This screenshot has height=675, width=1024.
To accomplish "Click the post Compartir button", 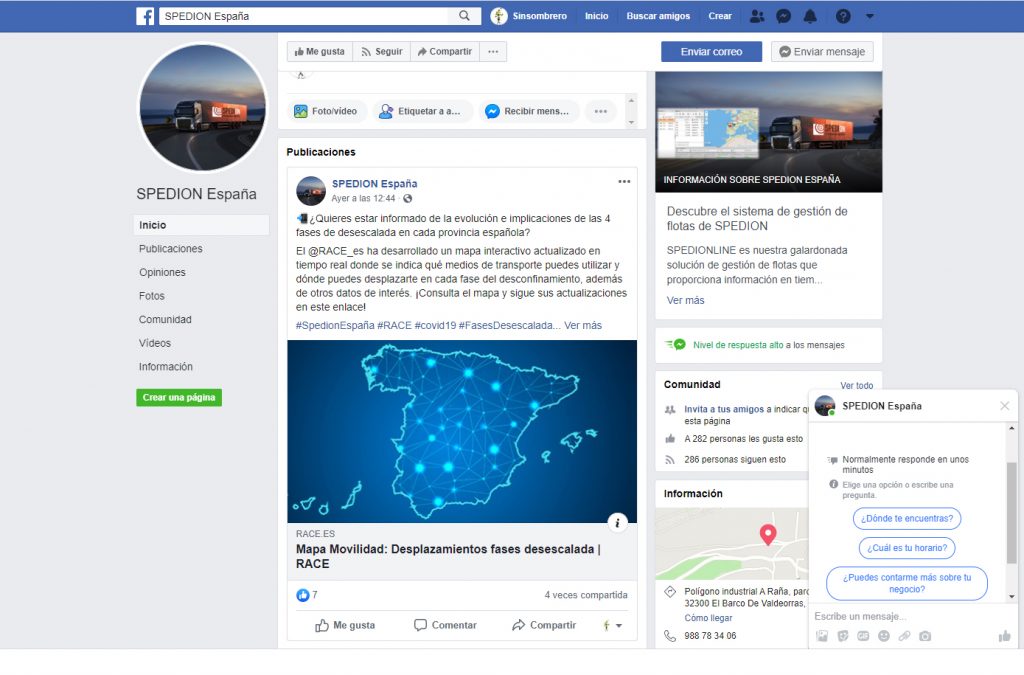I will 544,625.
